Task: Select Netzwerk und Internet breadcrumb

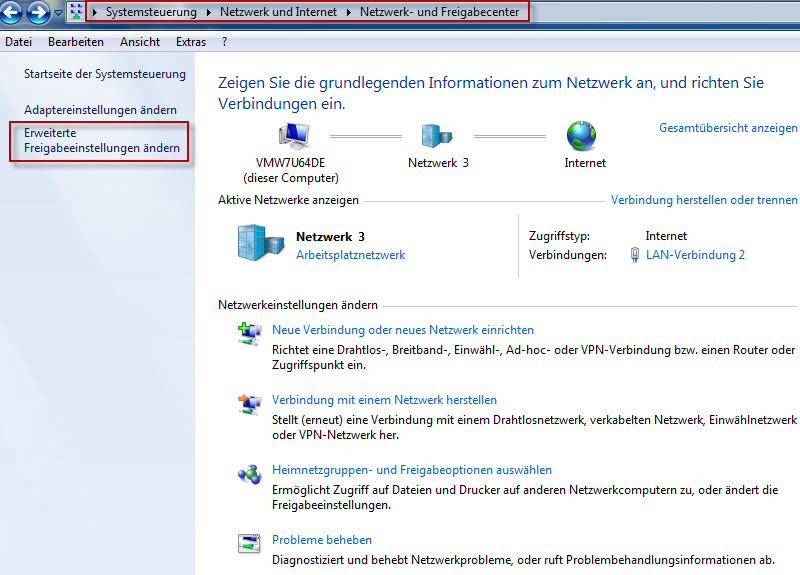Action: pos(278,12)
